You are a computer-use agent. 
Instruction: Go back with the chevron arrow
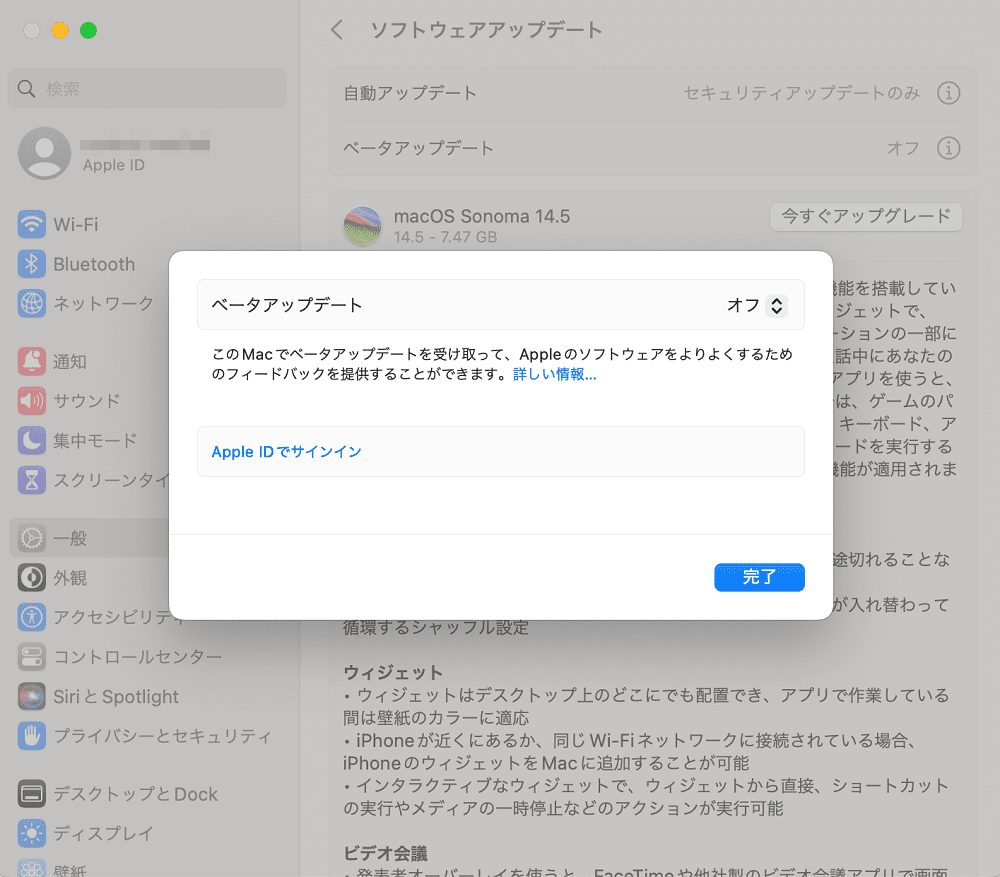[x=337, y=29]
